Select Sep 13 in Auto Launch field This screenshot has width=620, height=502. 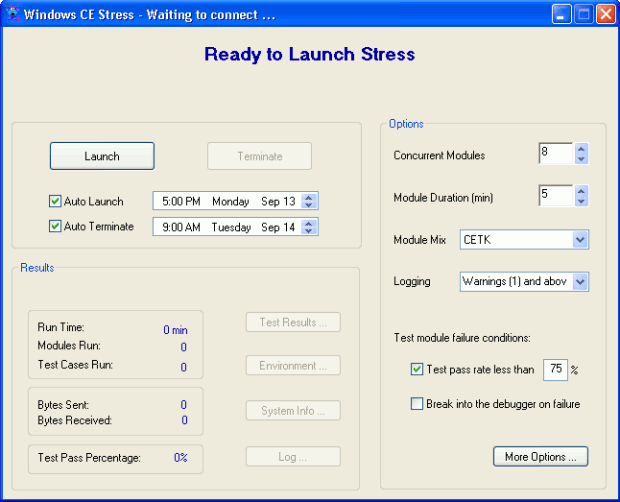(x=278, y=202)
